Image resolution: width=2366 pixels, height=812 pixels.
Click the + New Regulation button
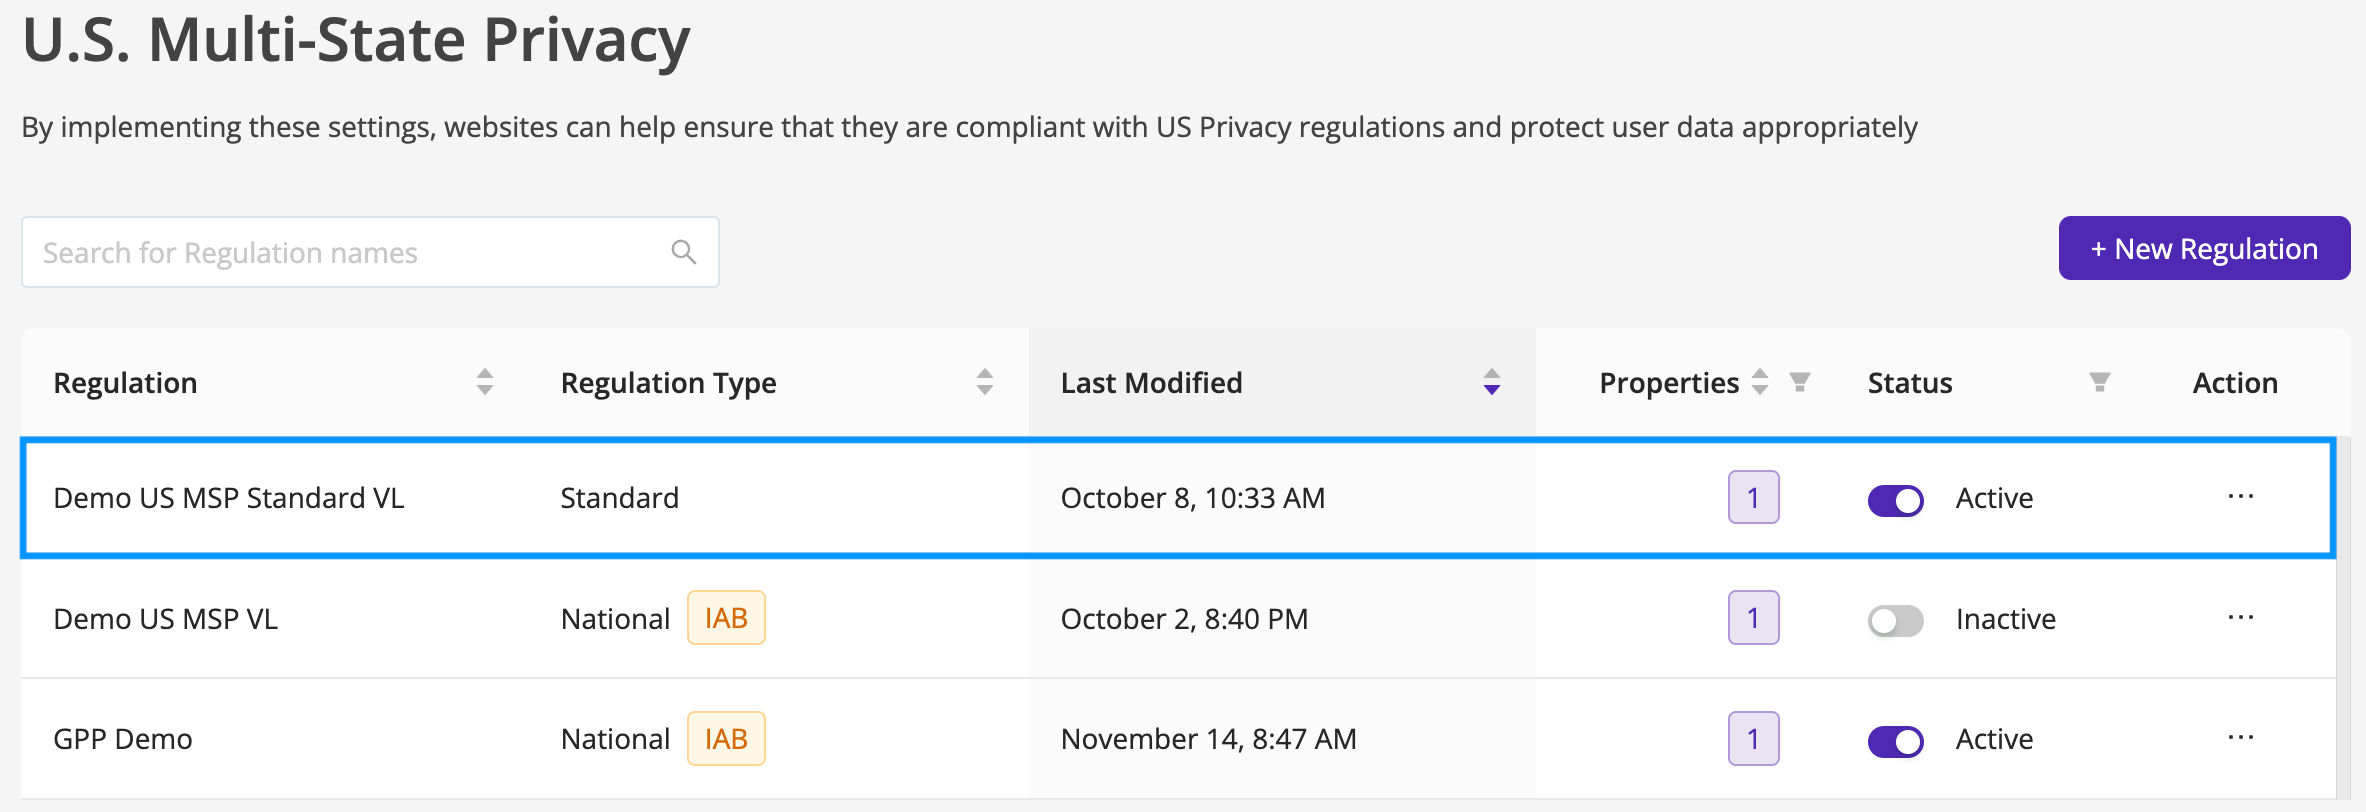(x=2203, y=248)
